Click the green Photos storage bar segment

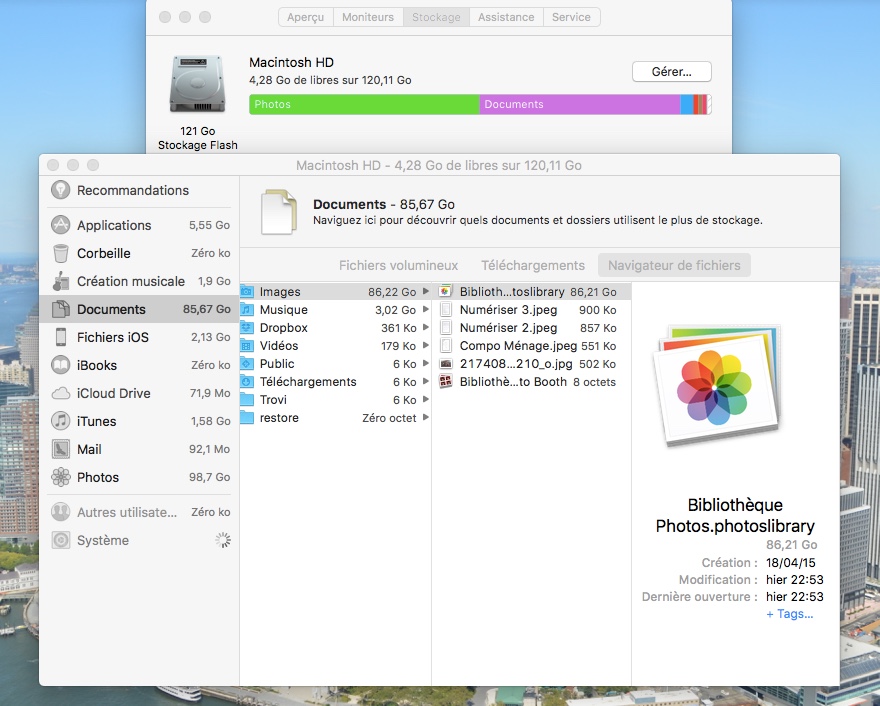click(364, 104)
